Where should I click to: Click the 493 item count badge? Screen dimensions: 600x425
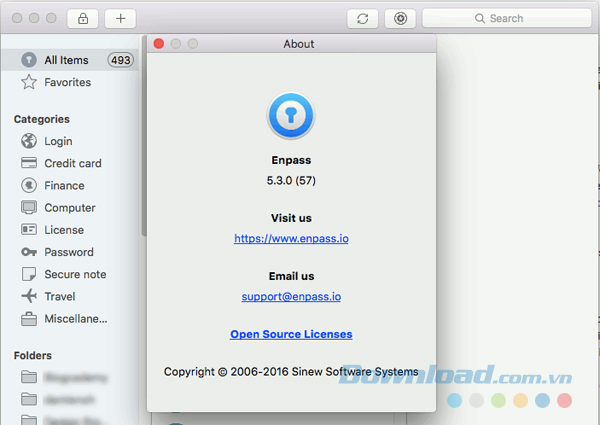pyautogui.click(x=121, y=60)
